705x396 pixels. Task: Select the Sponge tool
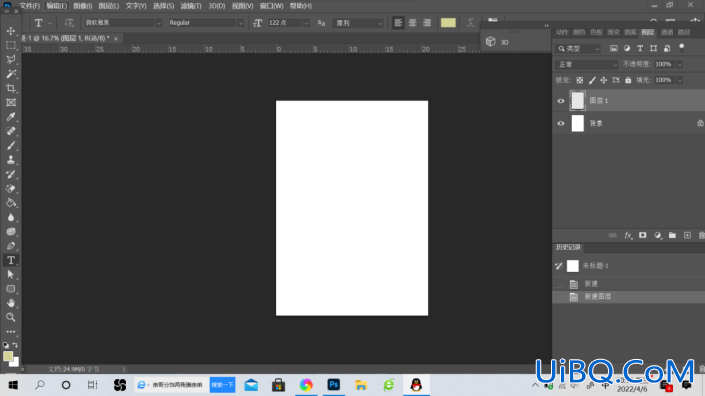pyautogui.click(x=11, y=232)
